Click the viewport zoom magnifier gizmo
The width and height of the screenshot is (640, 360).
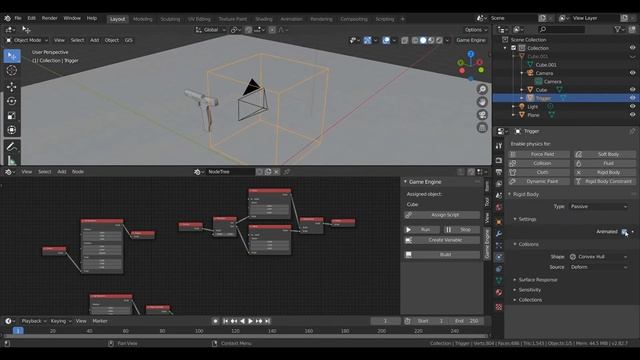point(482,89)
